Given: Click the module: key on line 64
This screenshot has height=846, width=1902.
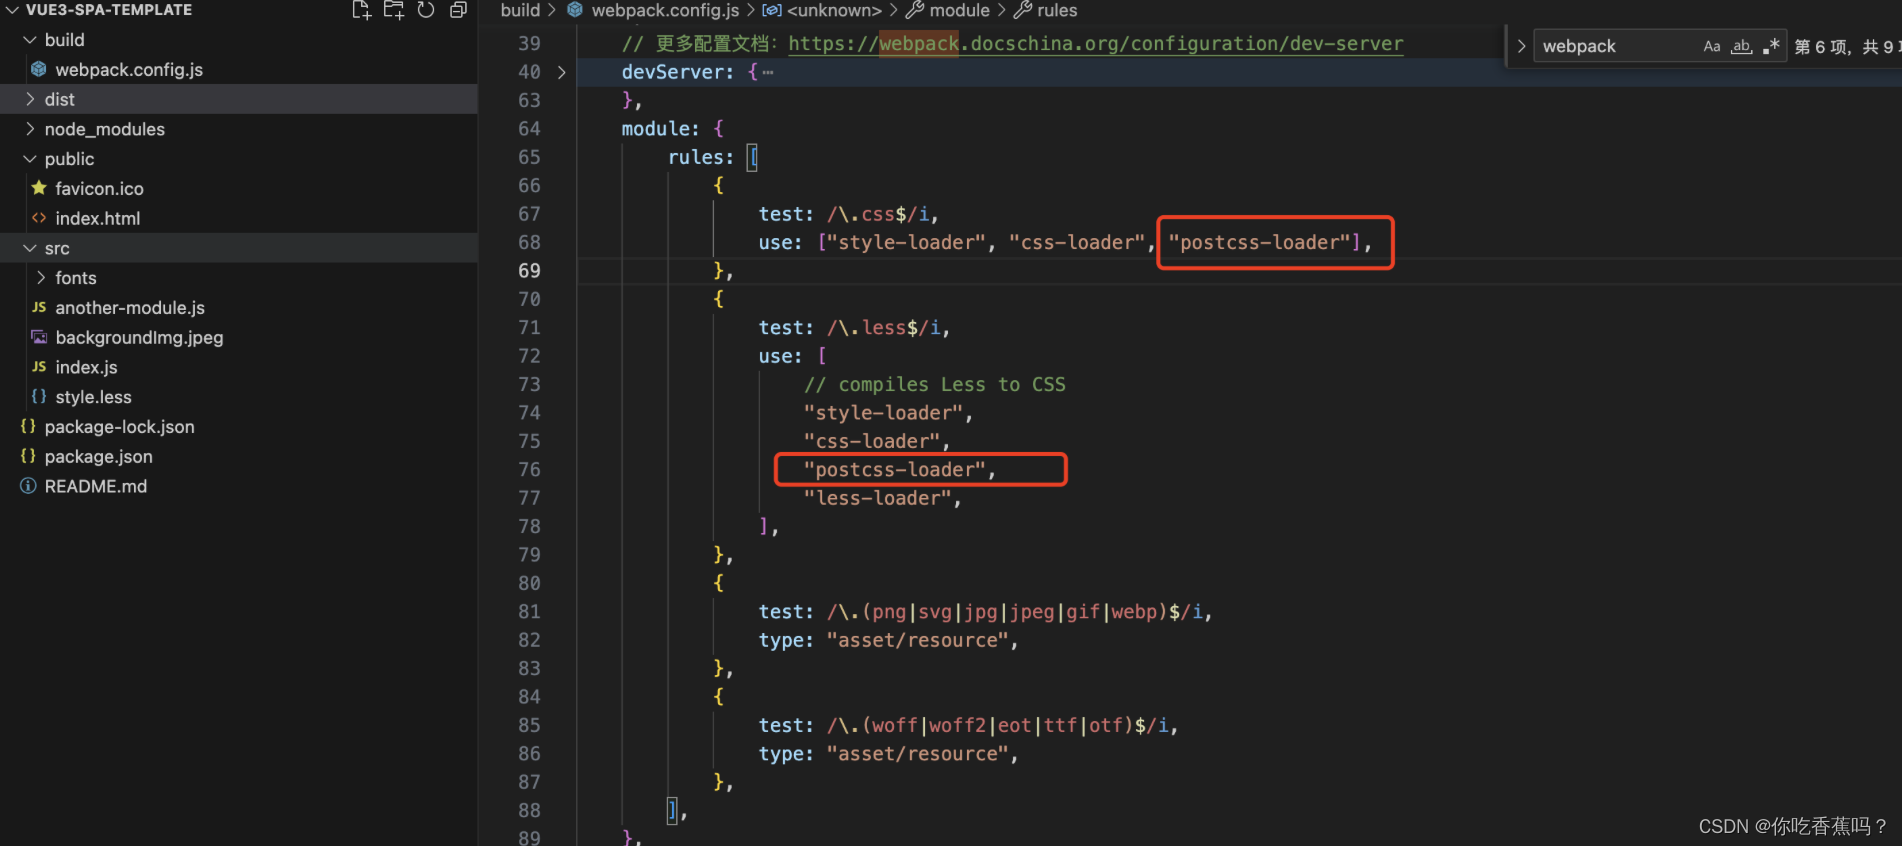Looking at the screenshot, I should click(660, 129).
